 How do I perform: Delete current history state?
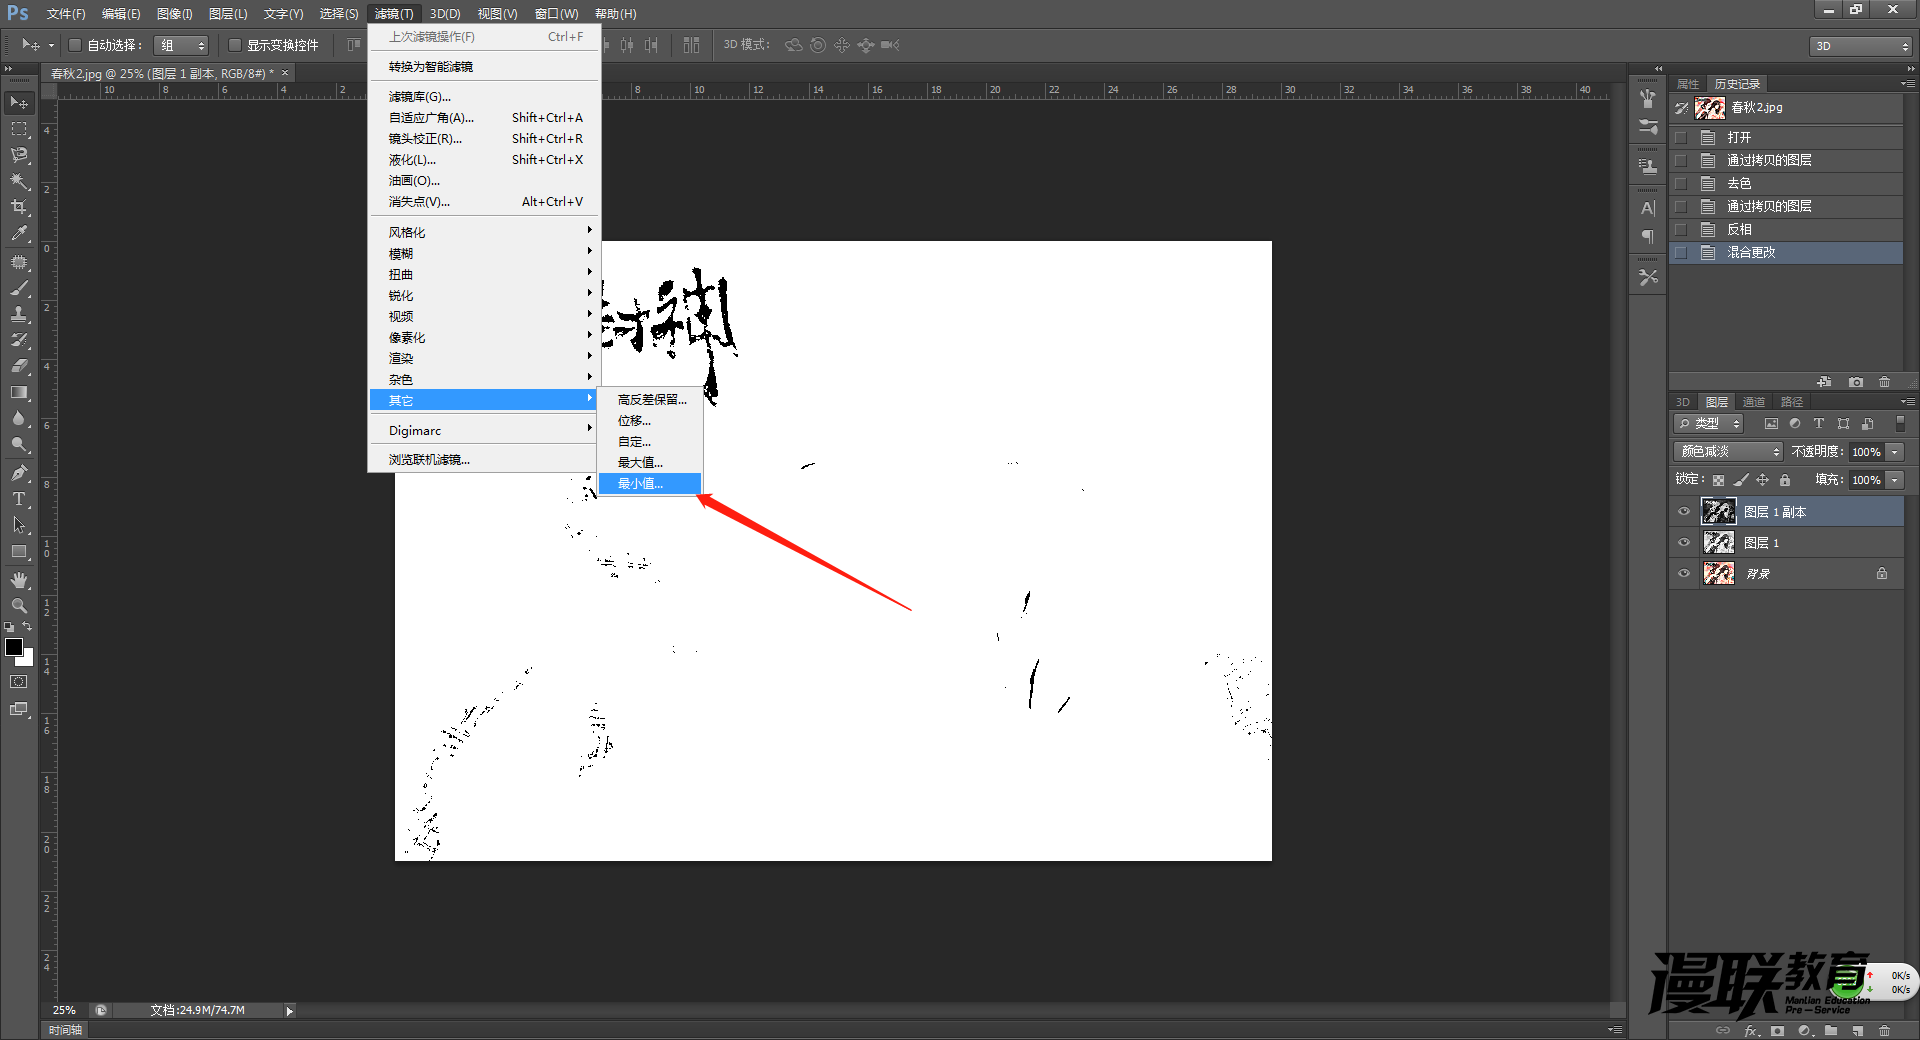pos(1885,382)
